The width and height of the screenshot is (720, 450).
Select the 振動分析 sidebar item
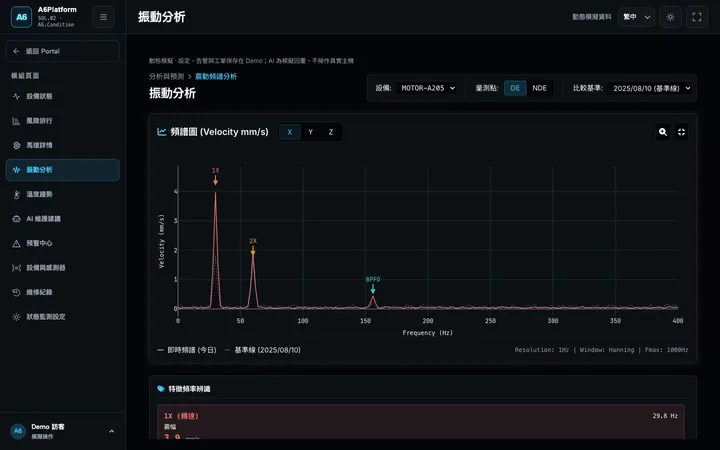[63, 170]
